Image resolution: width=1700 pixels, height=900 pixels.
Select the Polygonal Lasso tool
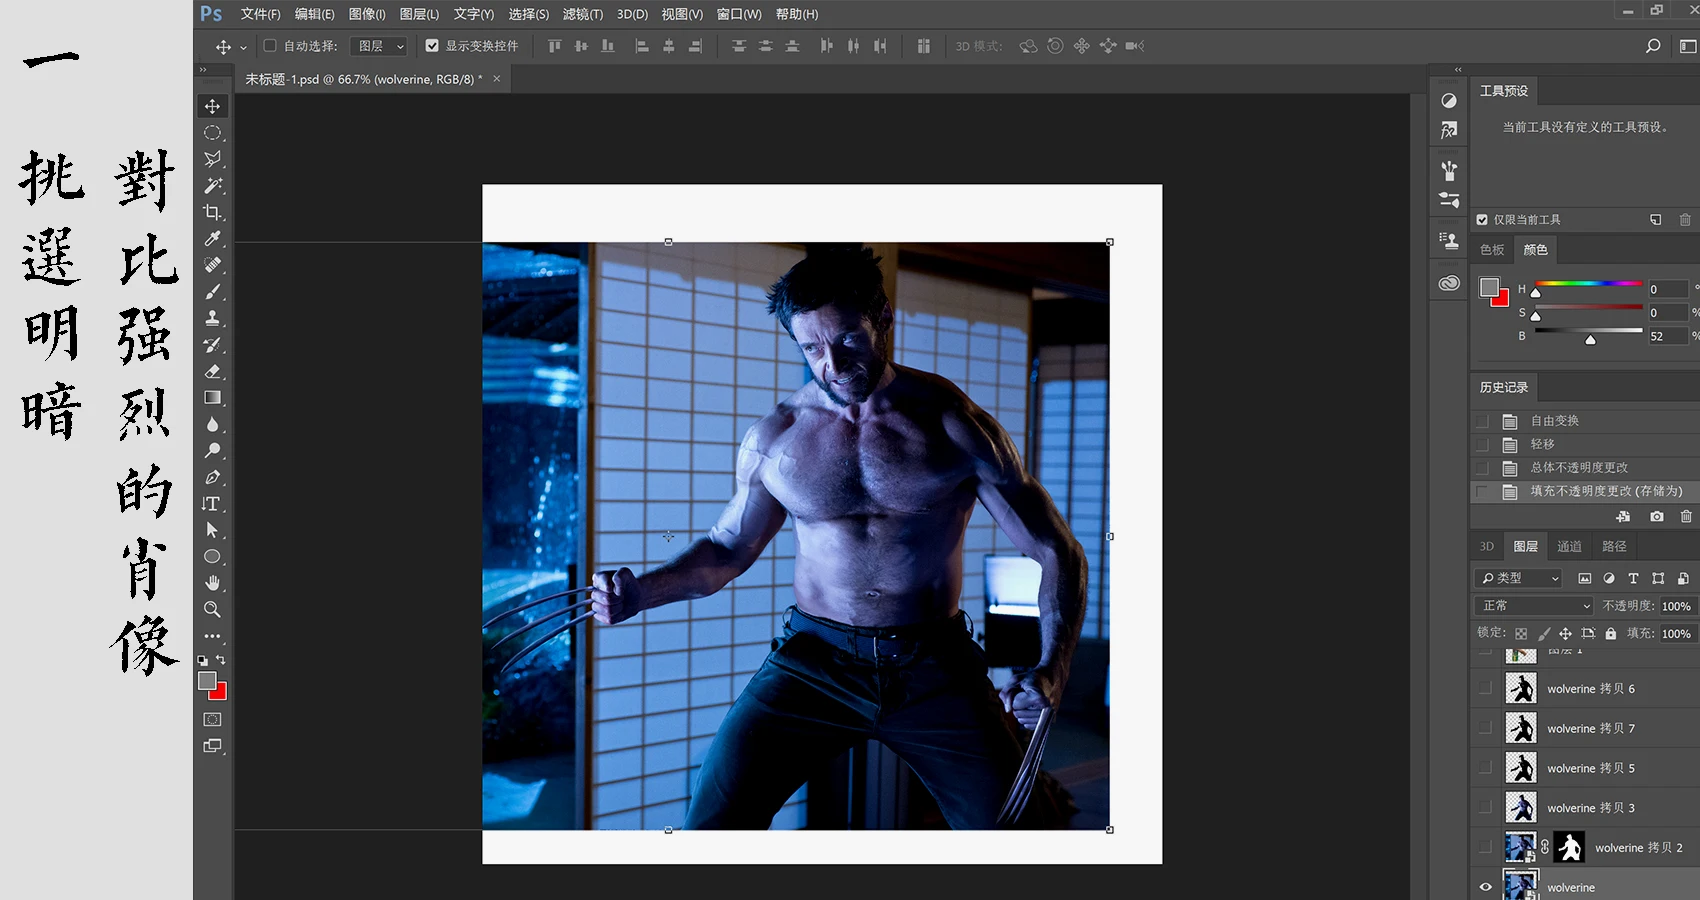point(212,159)
